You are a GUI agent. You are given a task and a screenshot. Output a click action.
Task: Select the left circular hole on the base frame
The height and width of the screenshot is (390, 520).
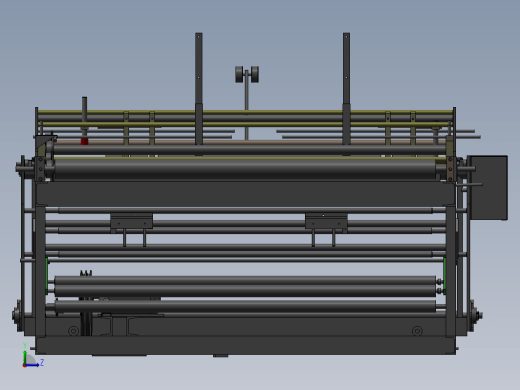pyautogui.click(x=73, y=331)
